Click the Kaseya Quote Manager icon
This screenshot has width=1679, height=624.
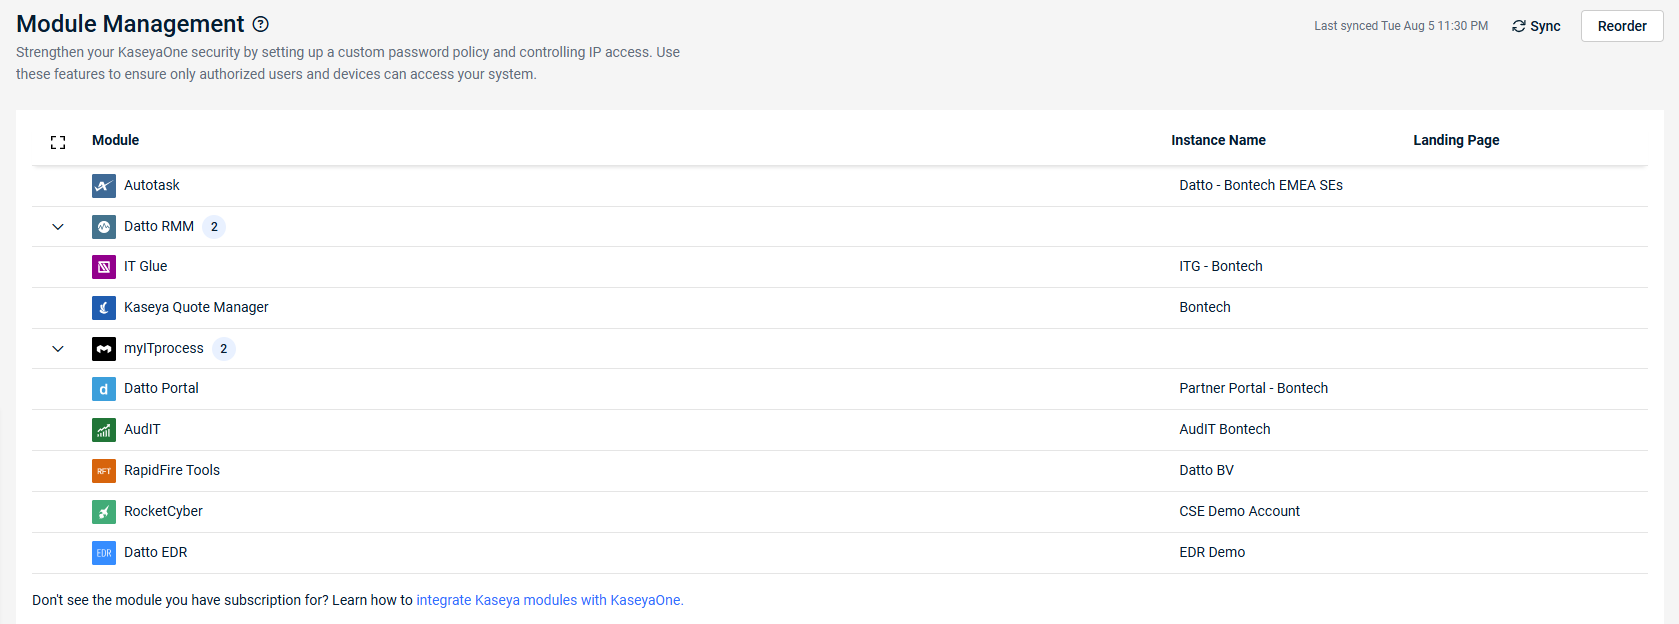click(104, 308)
